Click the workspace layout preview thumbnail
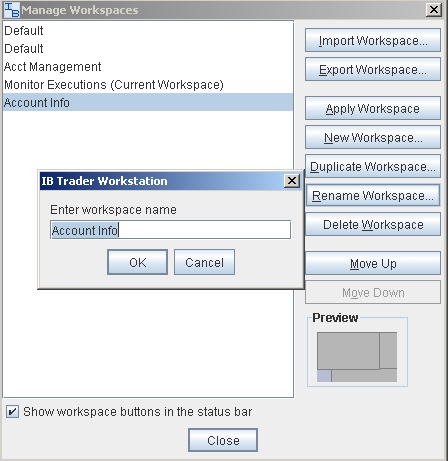 point(357,357)
